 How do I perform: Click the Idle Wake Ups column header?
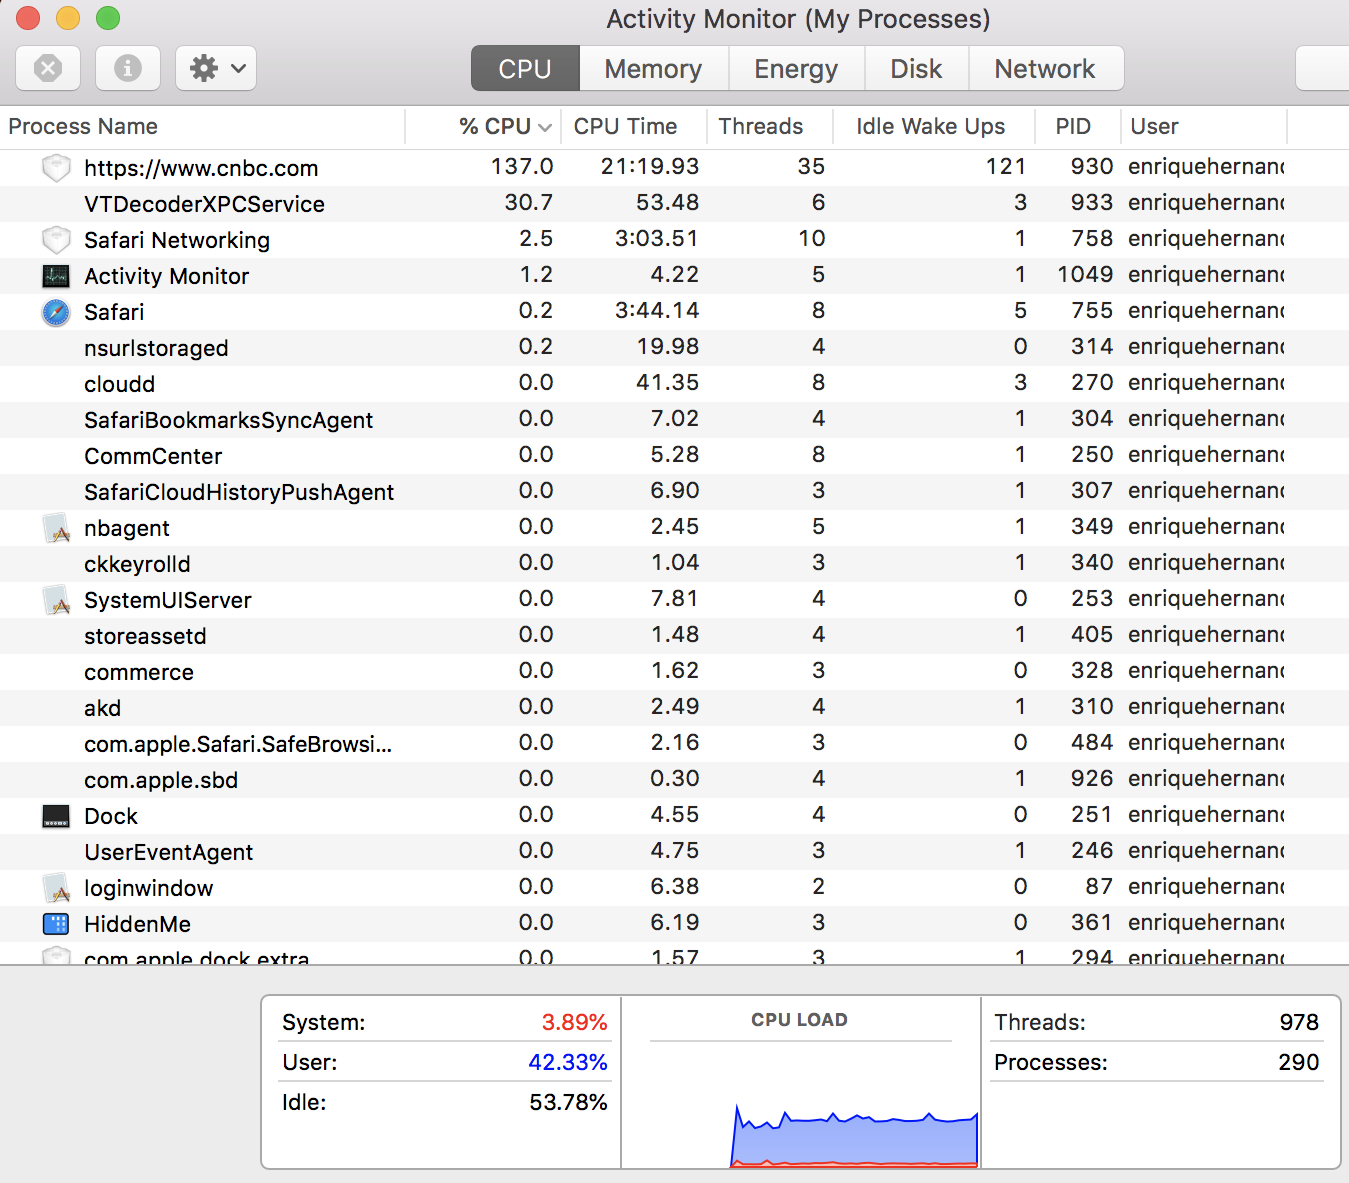pyautogui.click(x=930, y=126)
